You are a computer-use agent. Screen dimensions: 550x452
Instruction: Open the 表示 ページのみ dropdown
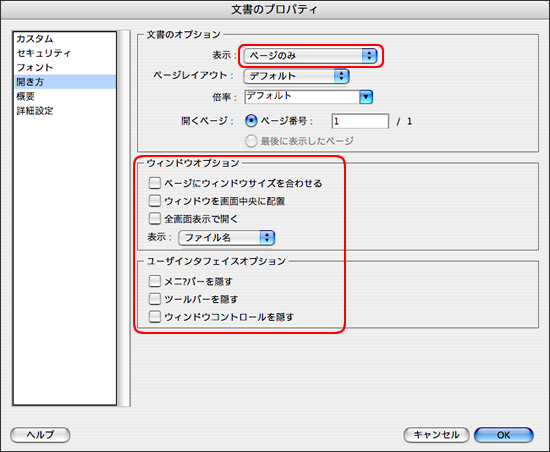click(x=310, y=56)
